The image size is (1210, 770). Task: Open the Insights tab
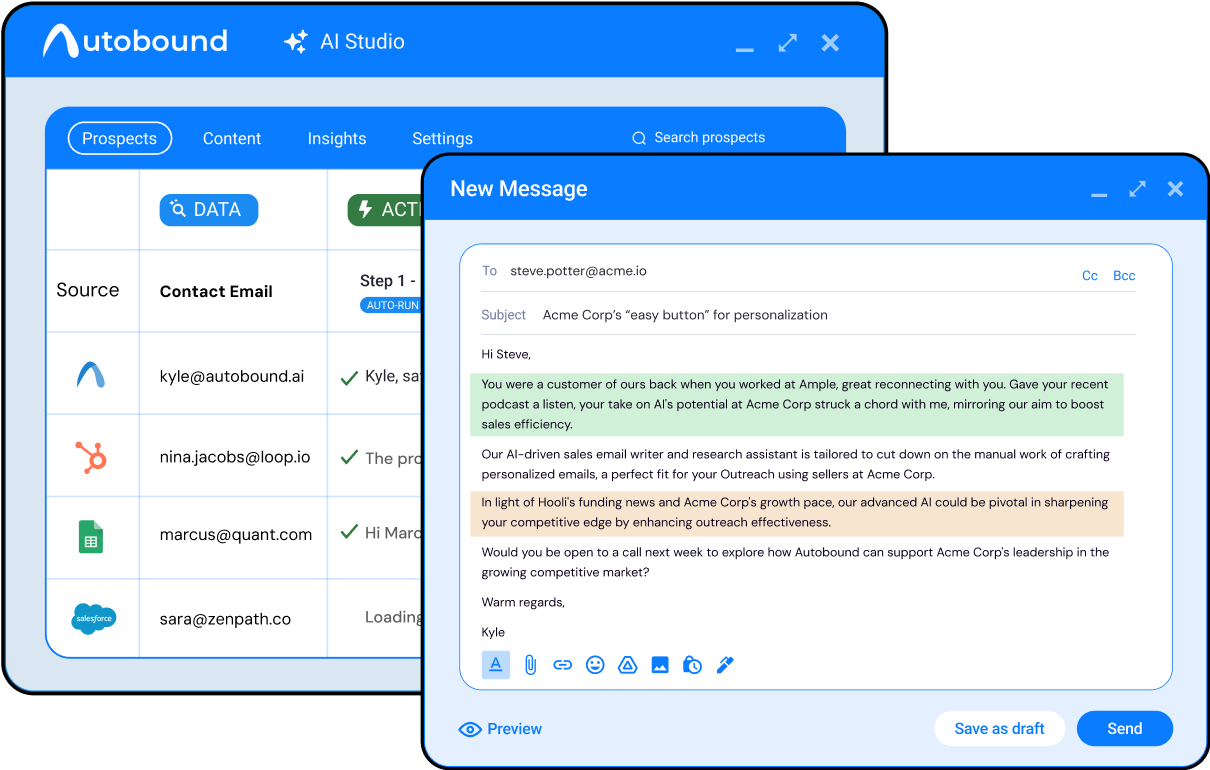point(337,139)
